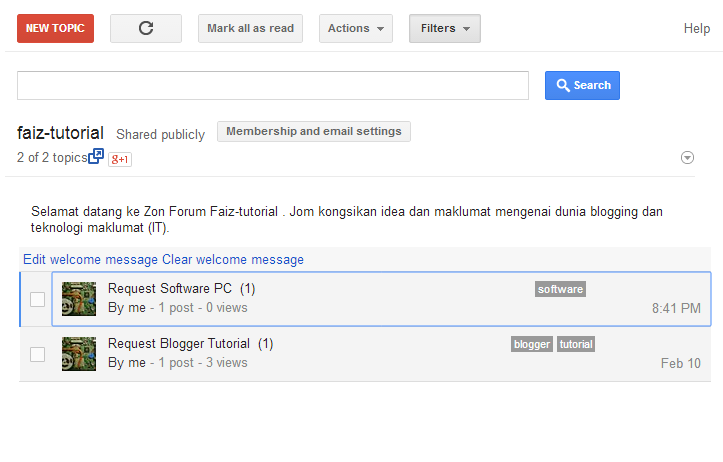Click the NEW TOPIC button
Viewport: 723px width, 462px height.
pyautogui.click(x=55, y=28)
